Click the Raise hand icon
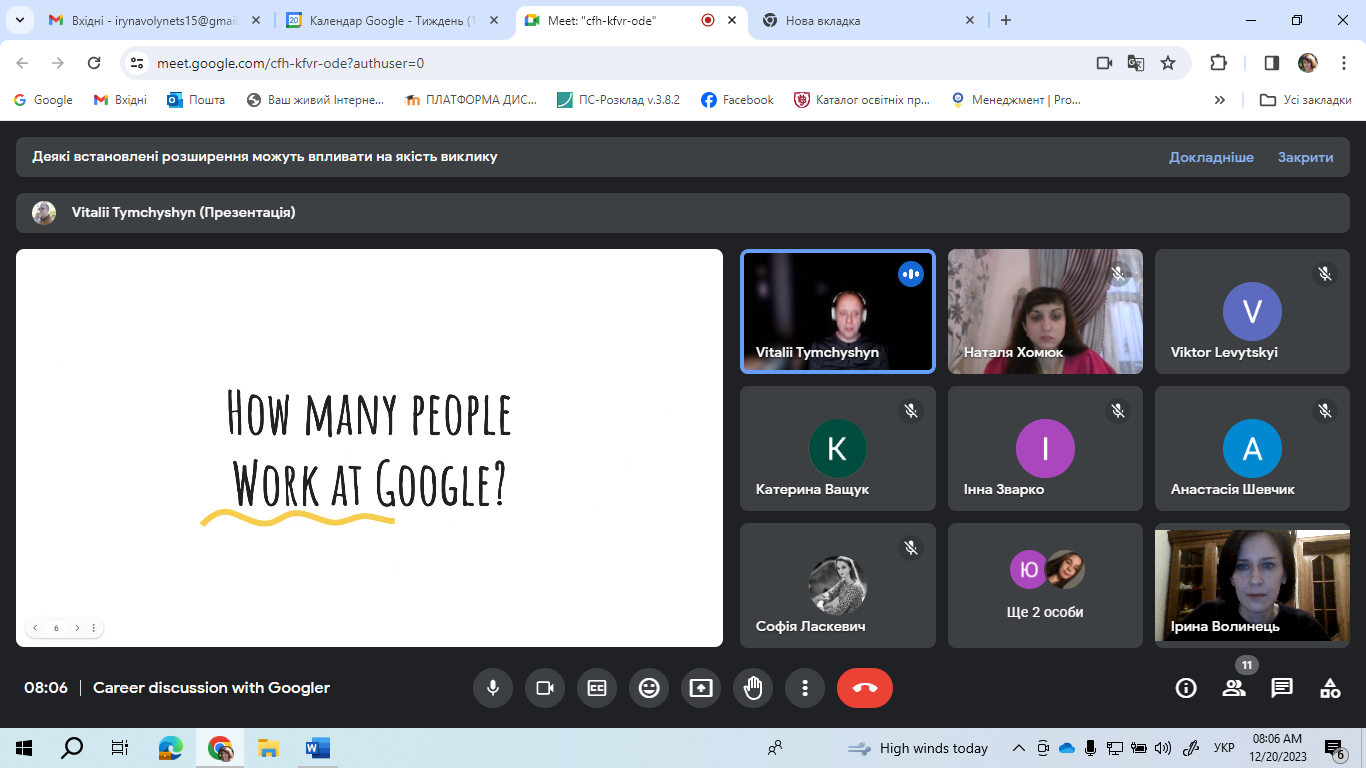This screenshot has height=768, width=1366. coord(753,688)
